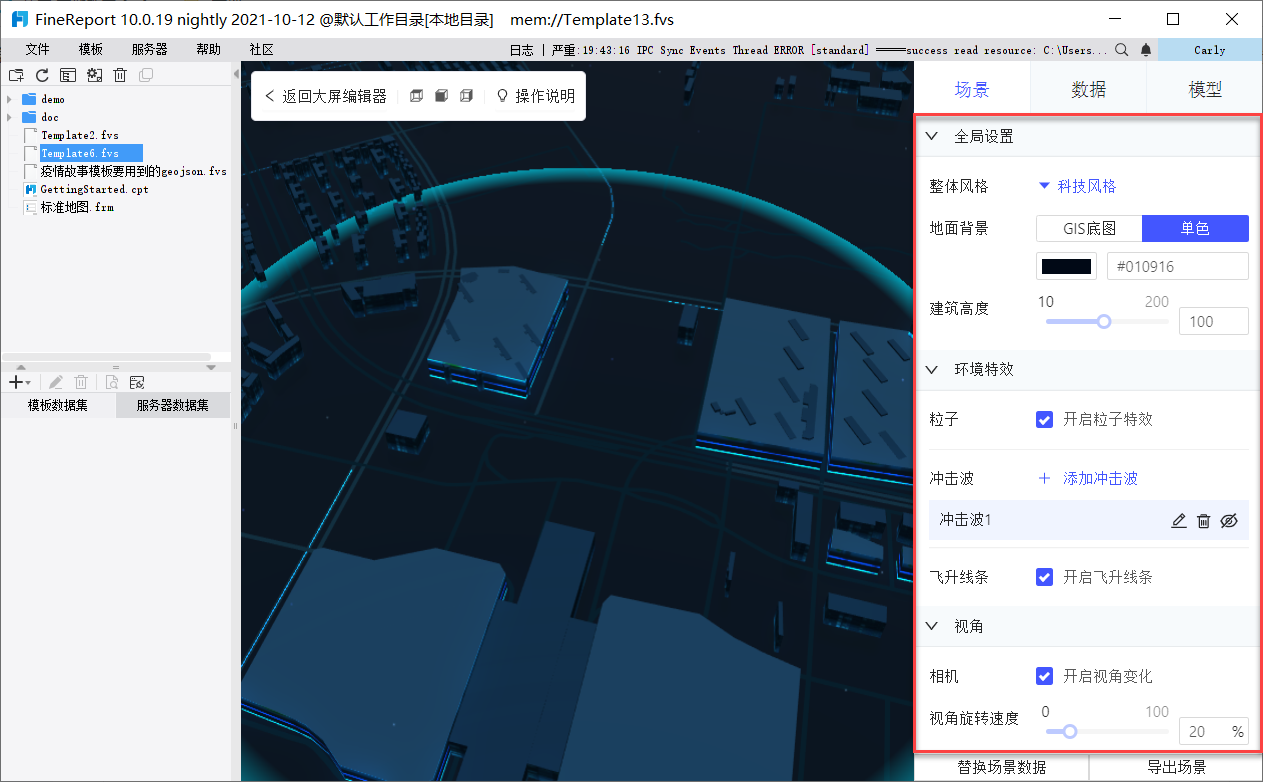Open the 帮助 menu
The width and height of the screenshot is (1263, 782).
(x=208, y=49)
